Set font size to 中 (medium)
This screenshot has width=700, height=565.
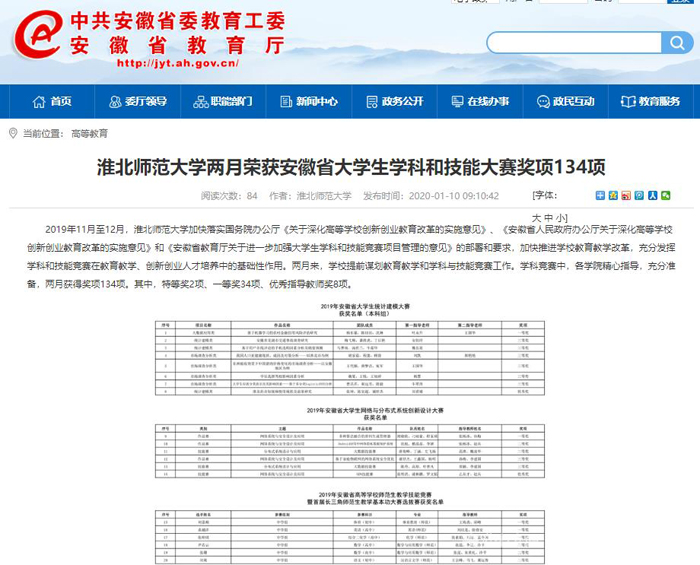(549, 218)
